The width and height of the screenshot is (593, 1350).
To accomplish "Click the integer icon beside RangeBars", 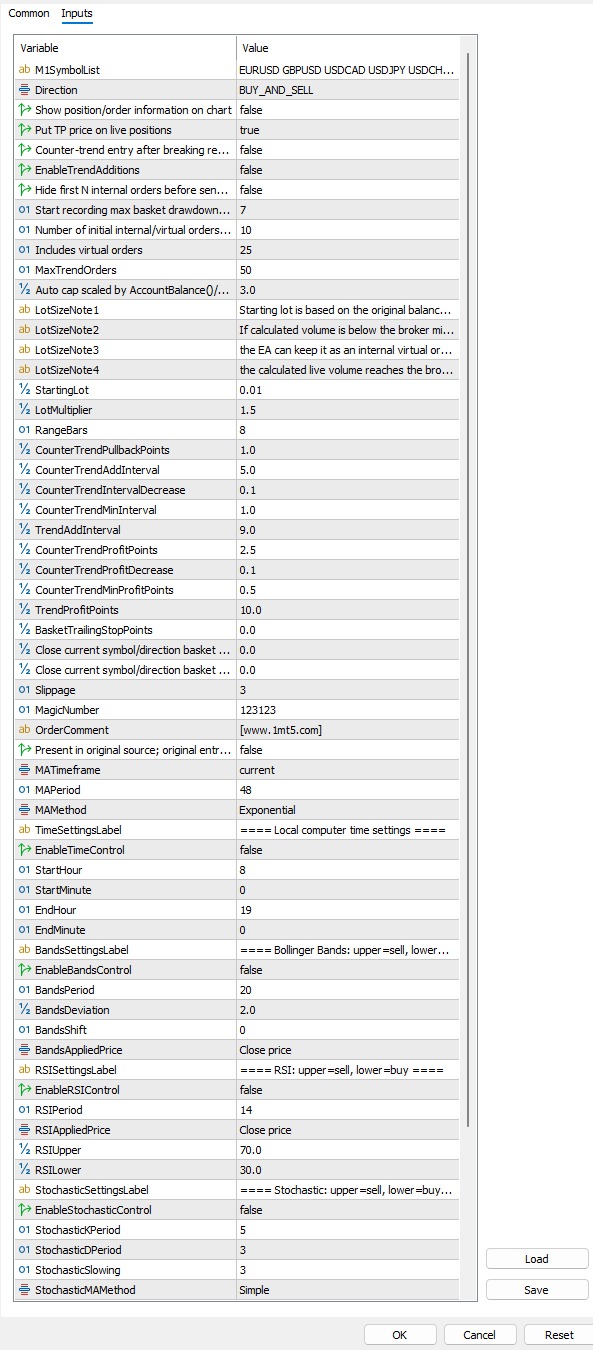I will 24,430.
